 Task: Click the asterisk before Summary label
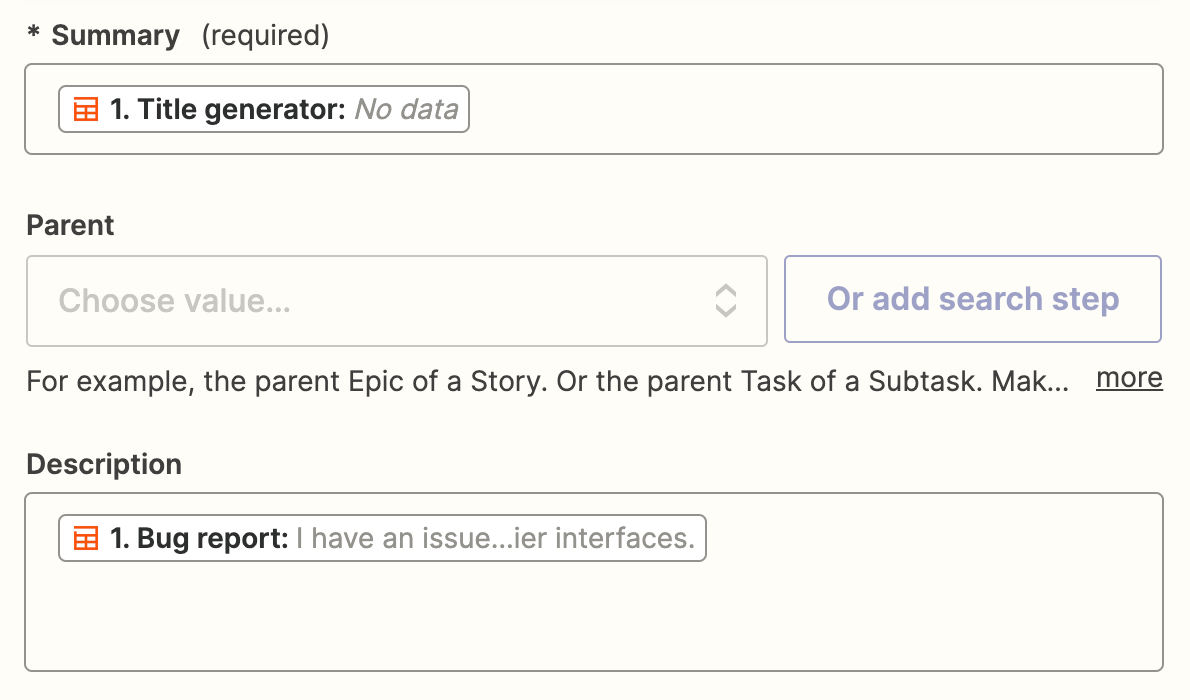coord(33,36)
